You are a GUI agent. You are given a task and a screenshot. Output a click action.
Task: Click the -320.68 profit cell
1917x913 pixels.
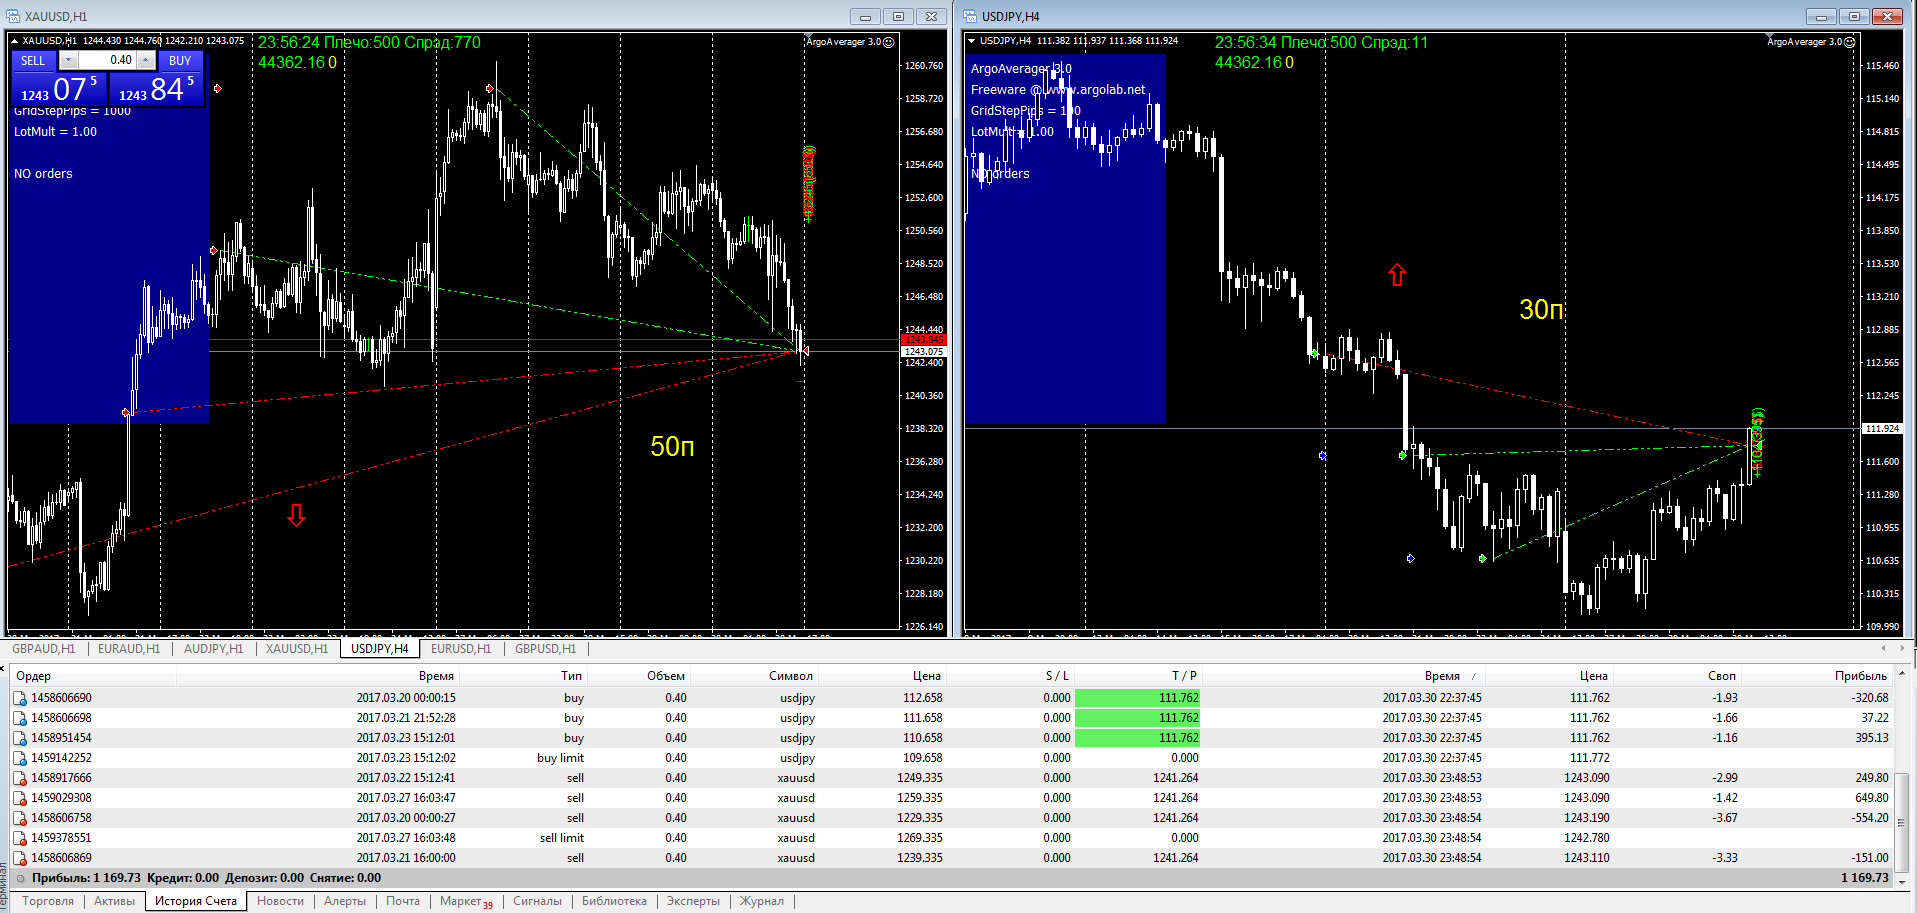coord(1870,698)
